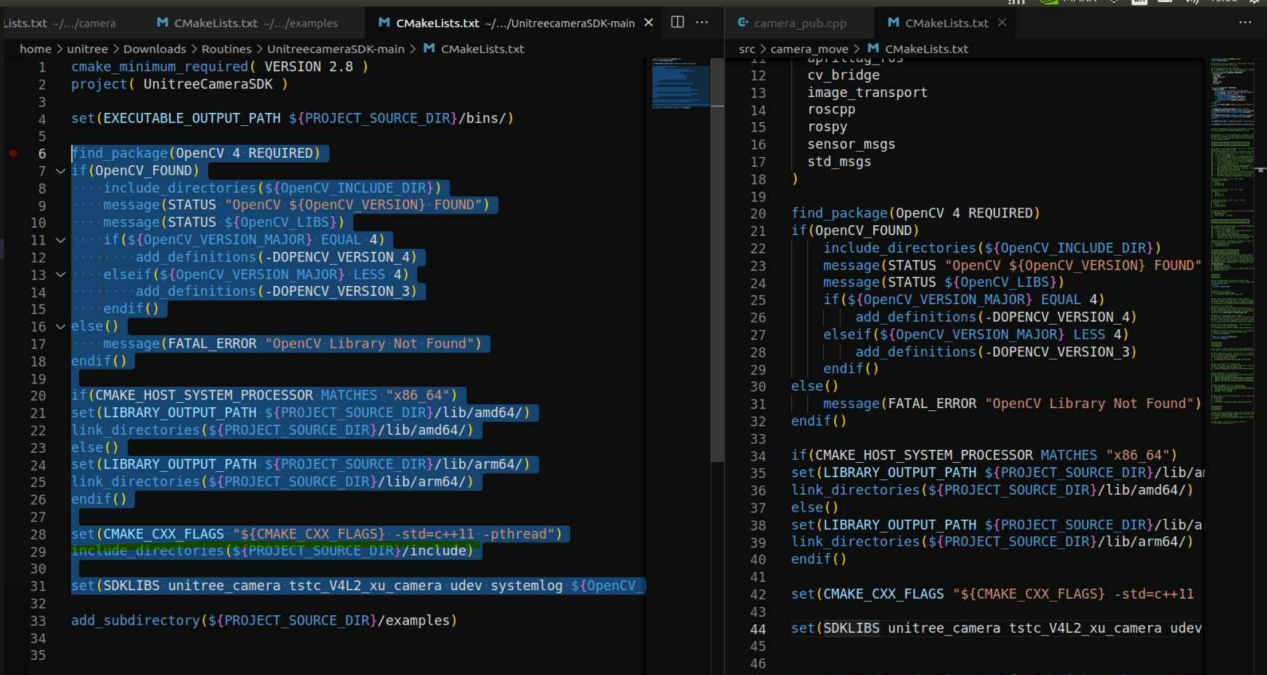Click 'image_transport' in the right editor

(x=867, y=92)
